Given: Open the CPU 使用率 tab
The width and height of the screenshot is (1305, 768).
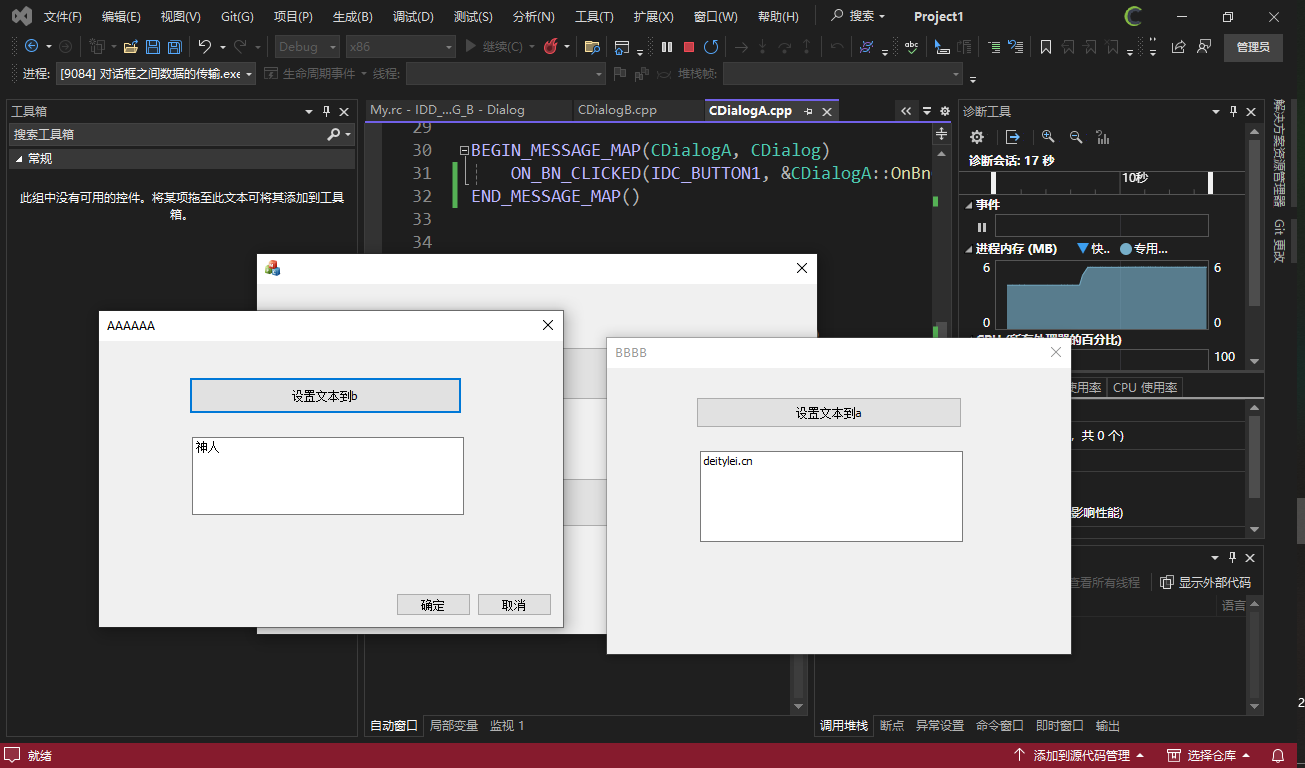Looking at the screenshot, I should point(1145,388).
